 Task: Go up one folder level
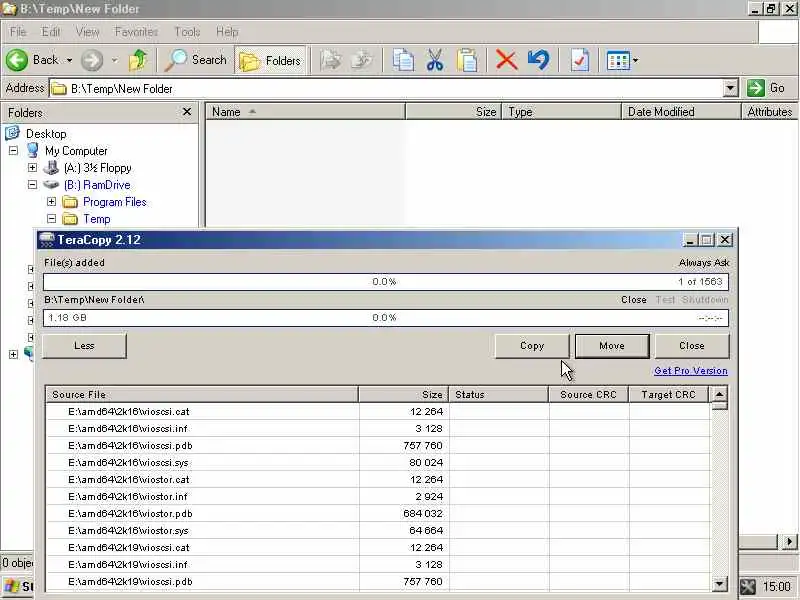point(138,60)
